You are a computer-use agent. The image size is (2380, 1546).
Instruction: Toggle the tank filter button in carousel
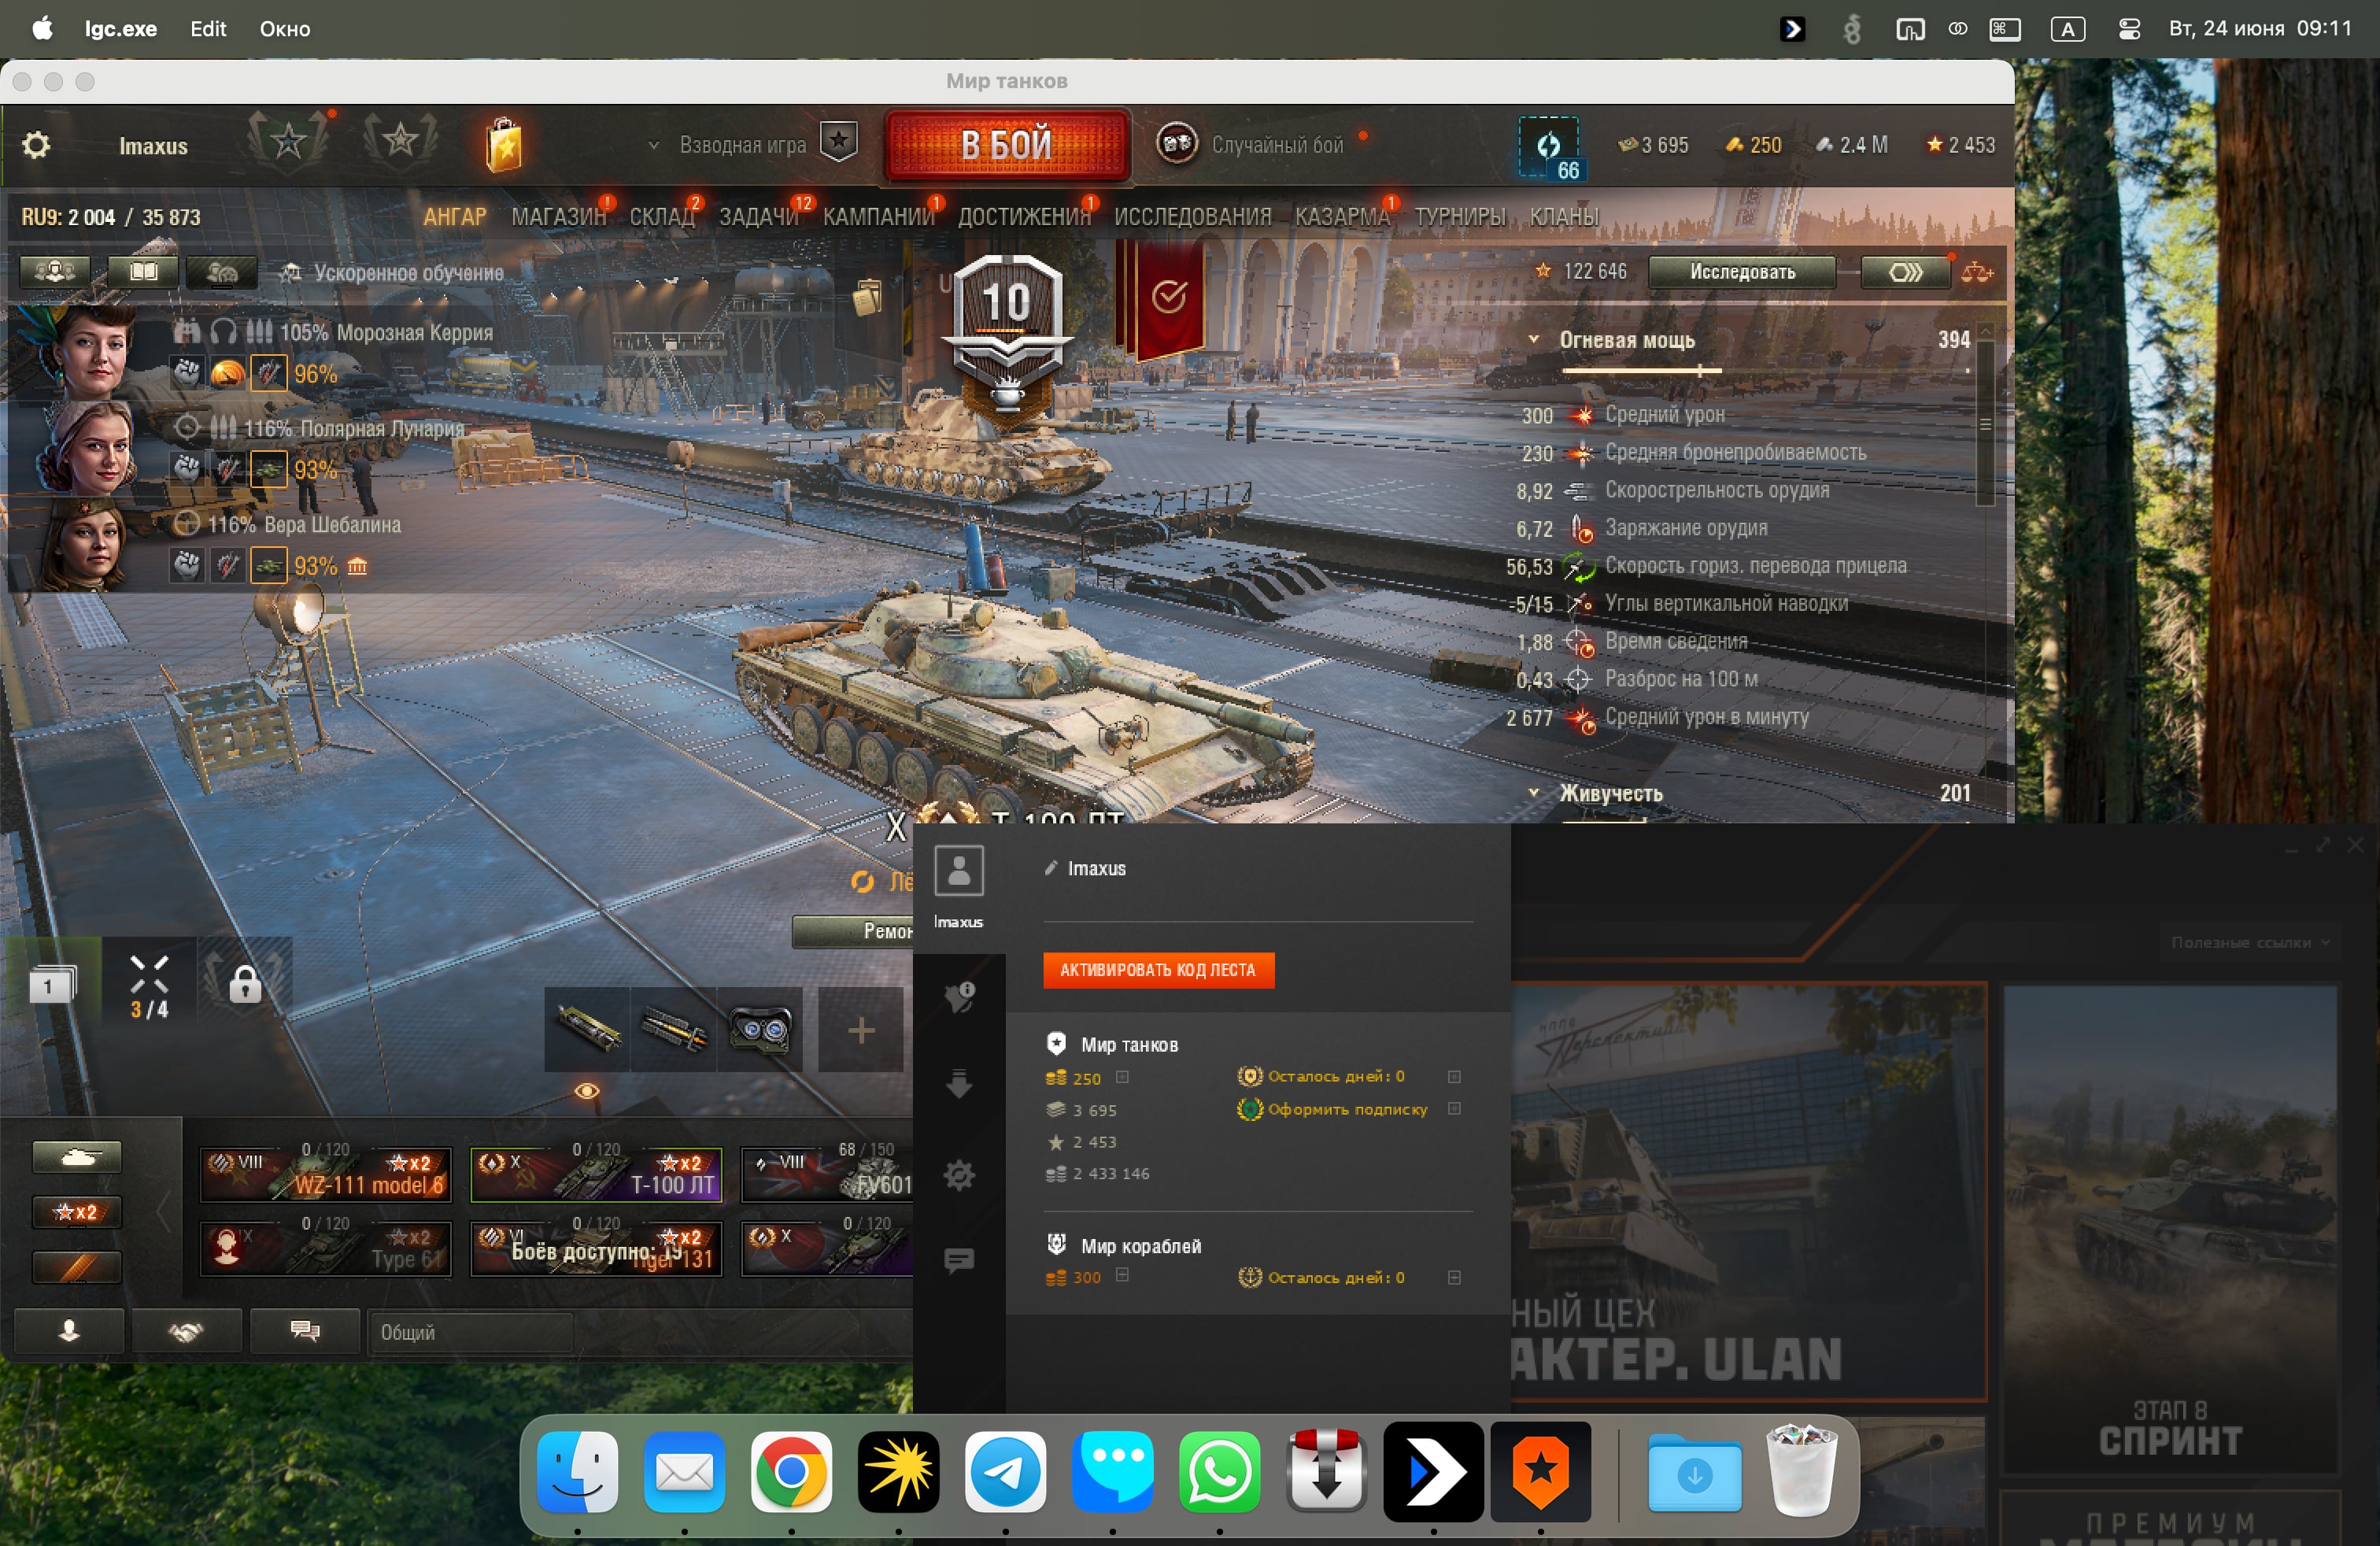(77, 1157)
